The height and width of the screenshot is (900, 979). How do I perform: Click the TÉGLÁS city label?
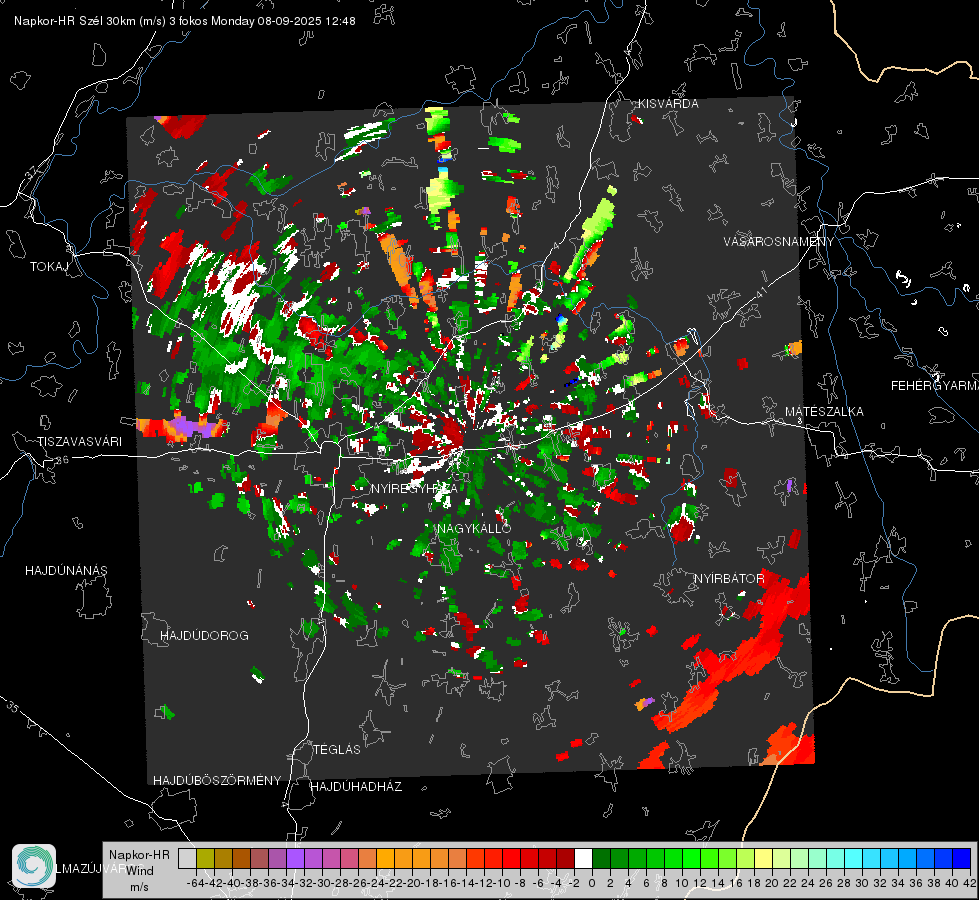(337, 749)
